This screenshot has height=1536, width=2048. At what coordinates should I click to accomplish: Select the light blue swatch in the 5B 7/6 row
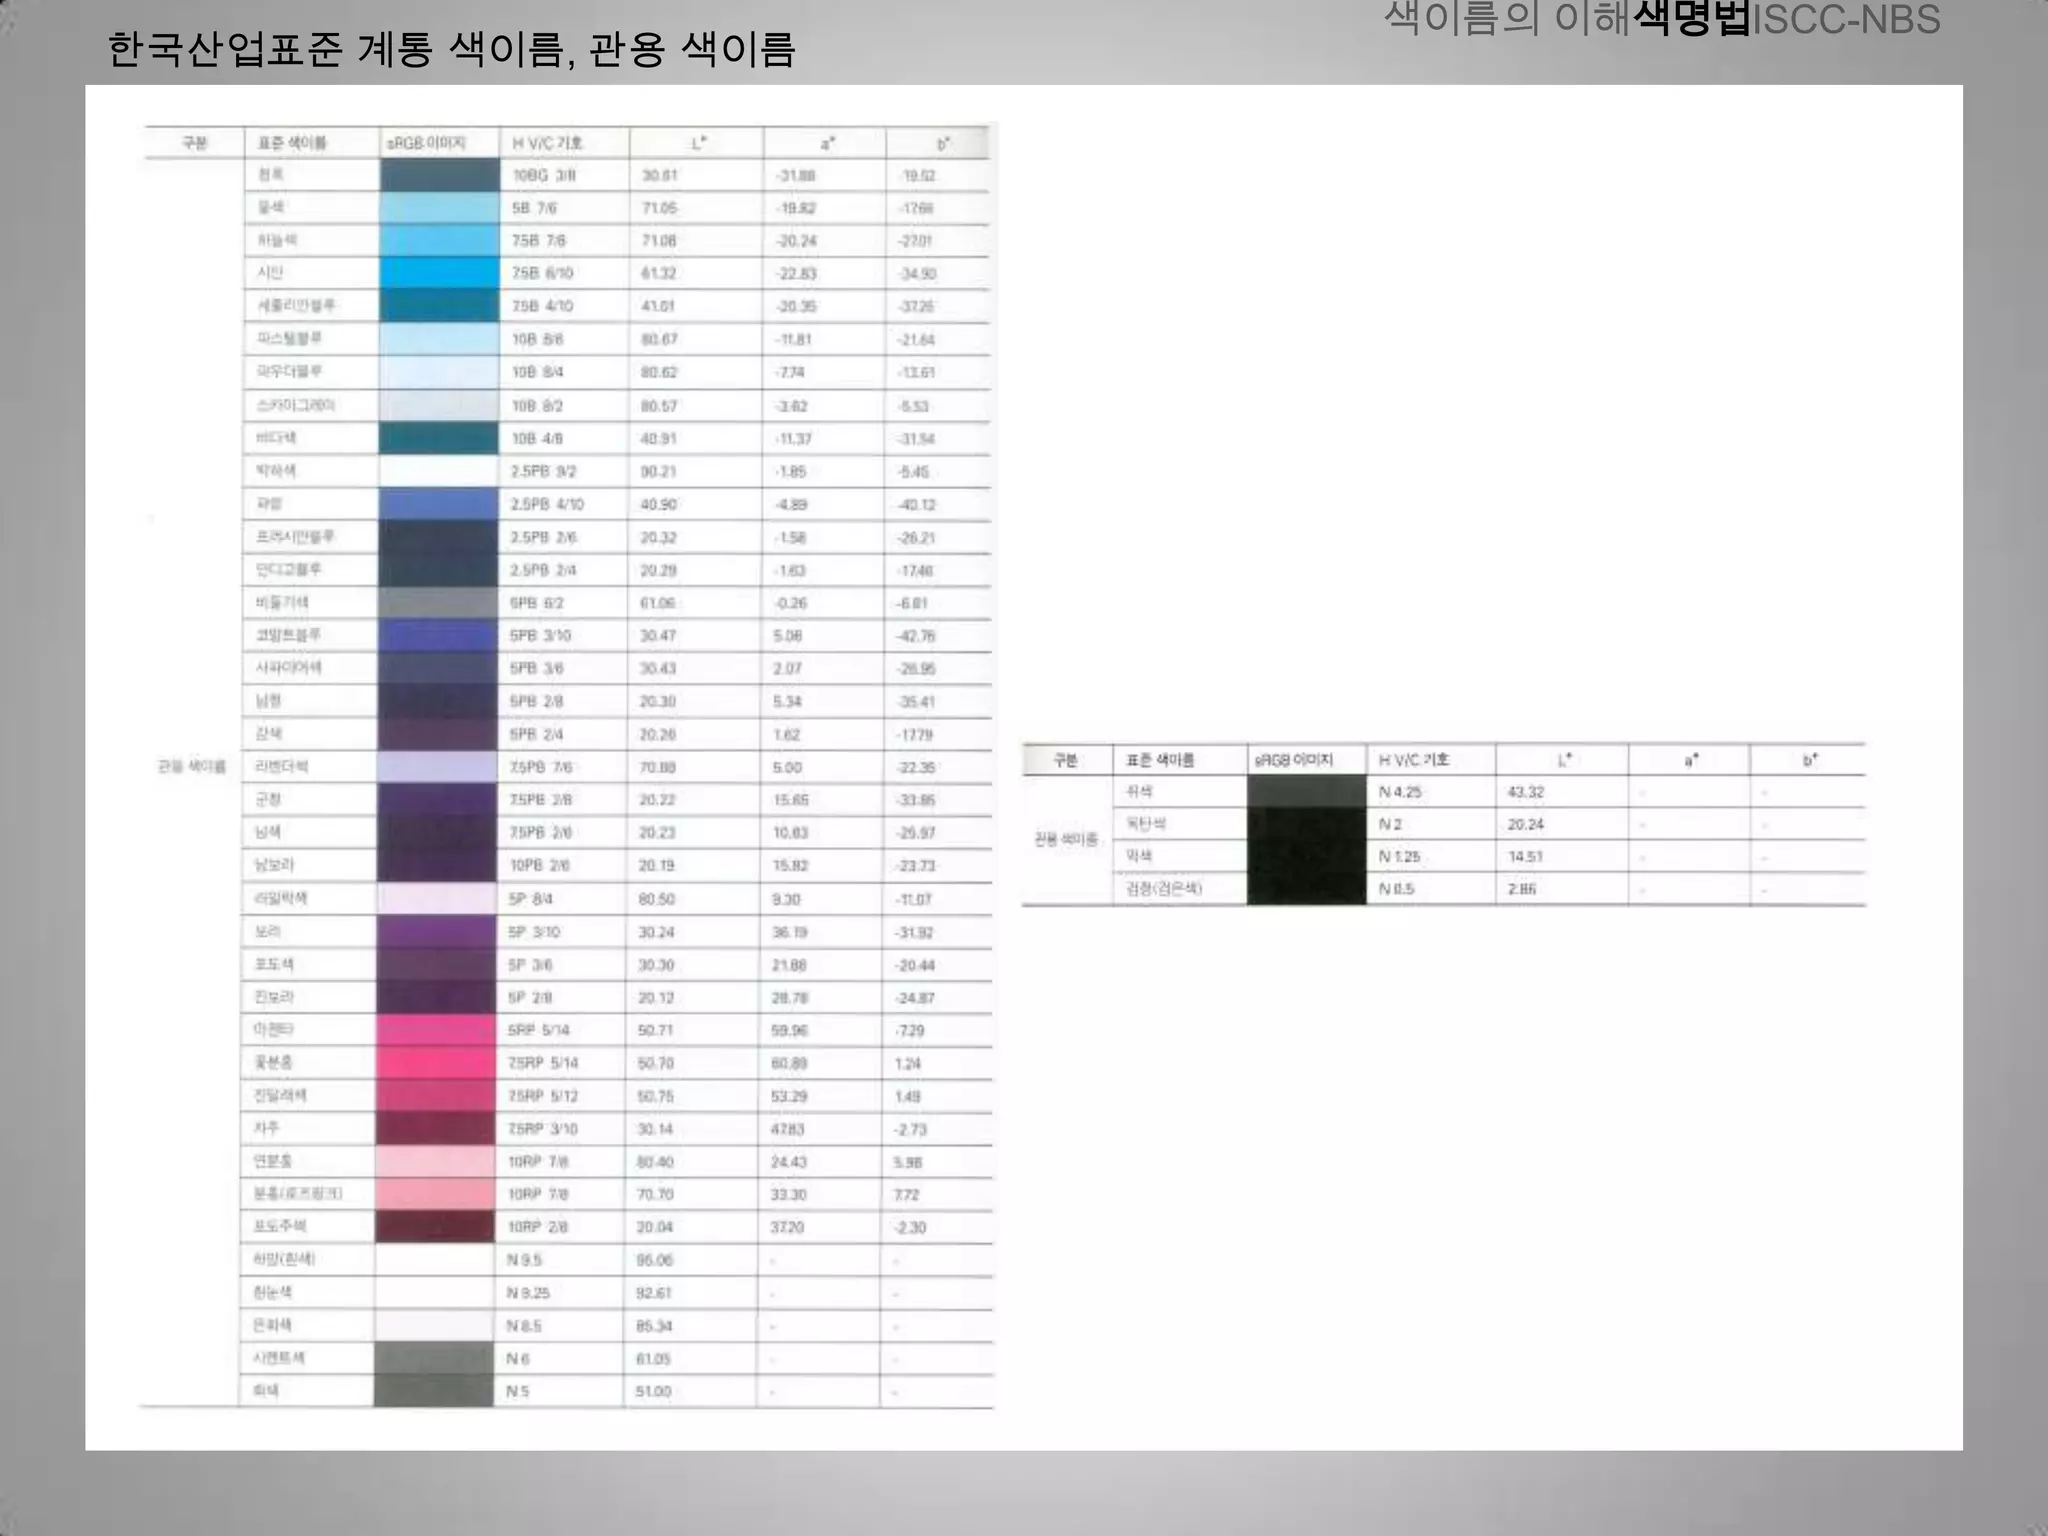pyautogui.click(x=439, y=208)
